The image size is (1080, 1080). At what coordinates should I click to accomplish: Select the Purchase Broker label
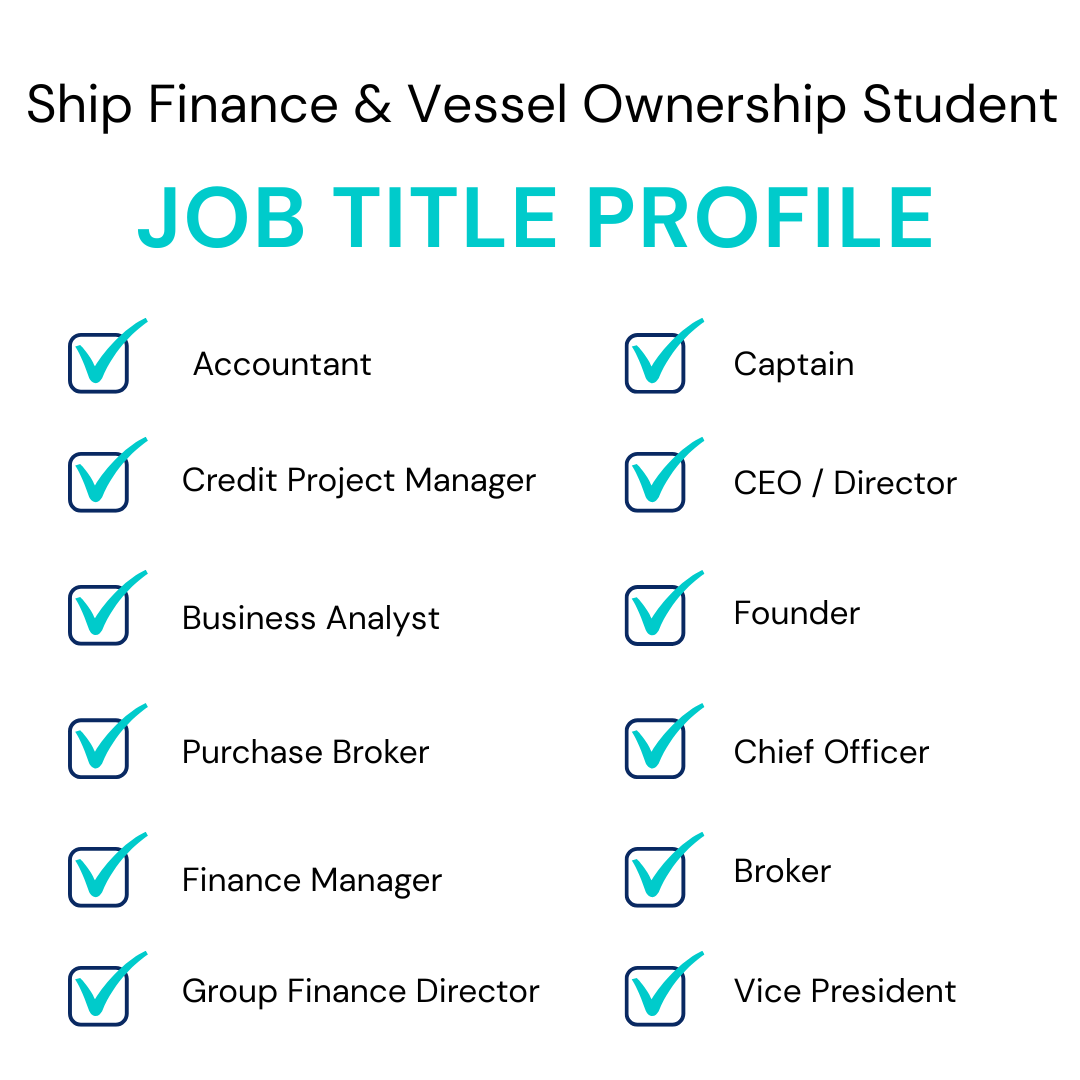[305, 752]
